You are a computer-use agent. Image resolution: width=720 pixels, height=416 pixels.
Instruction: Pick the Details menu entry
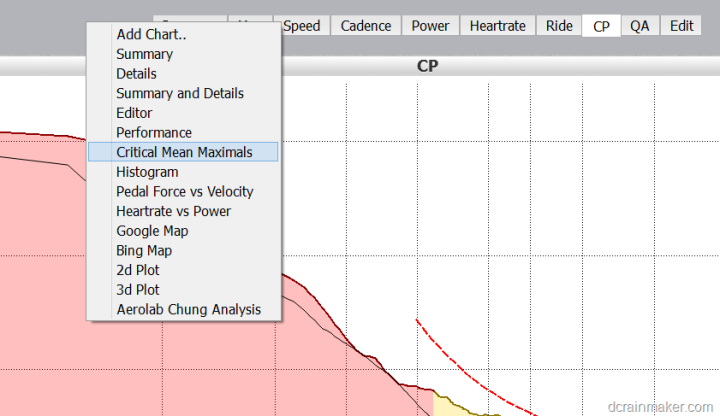[x=136, y=74]
